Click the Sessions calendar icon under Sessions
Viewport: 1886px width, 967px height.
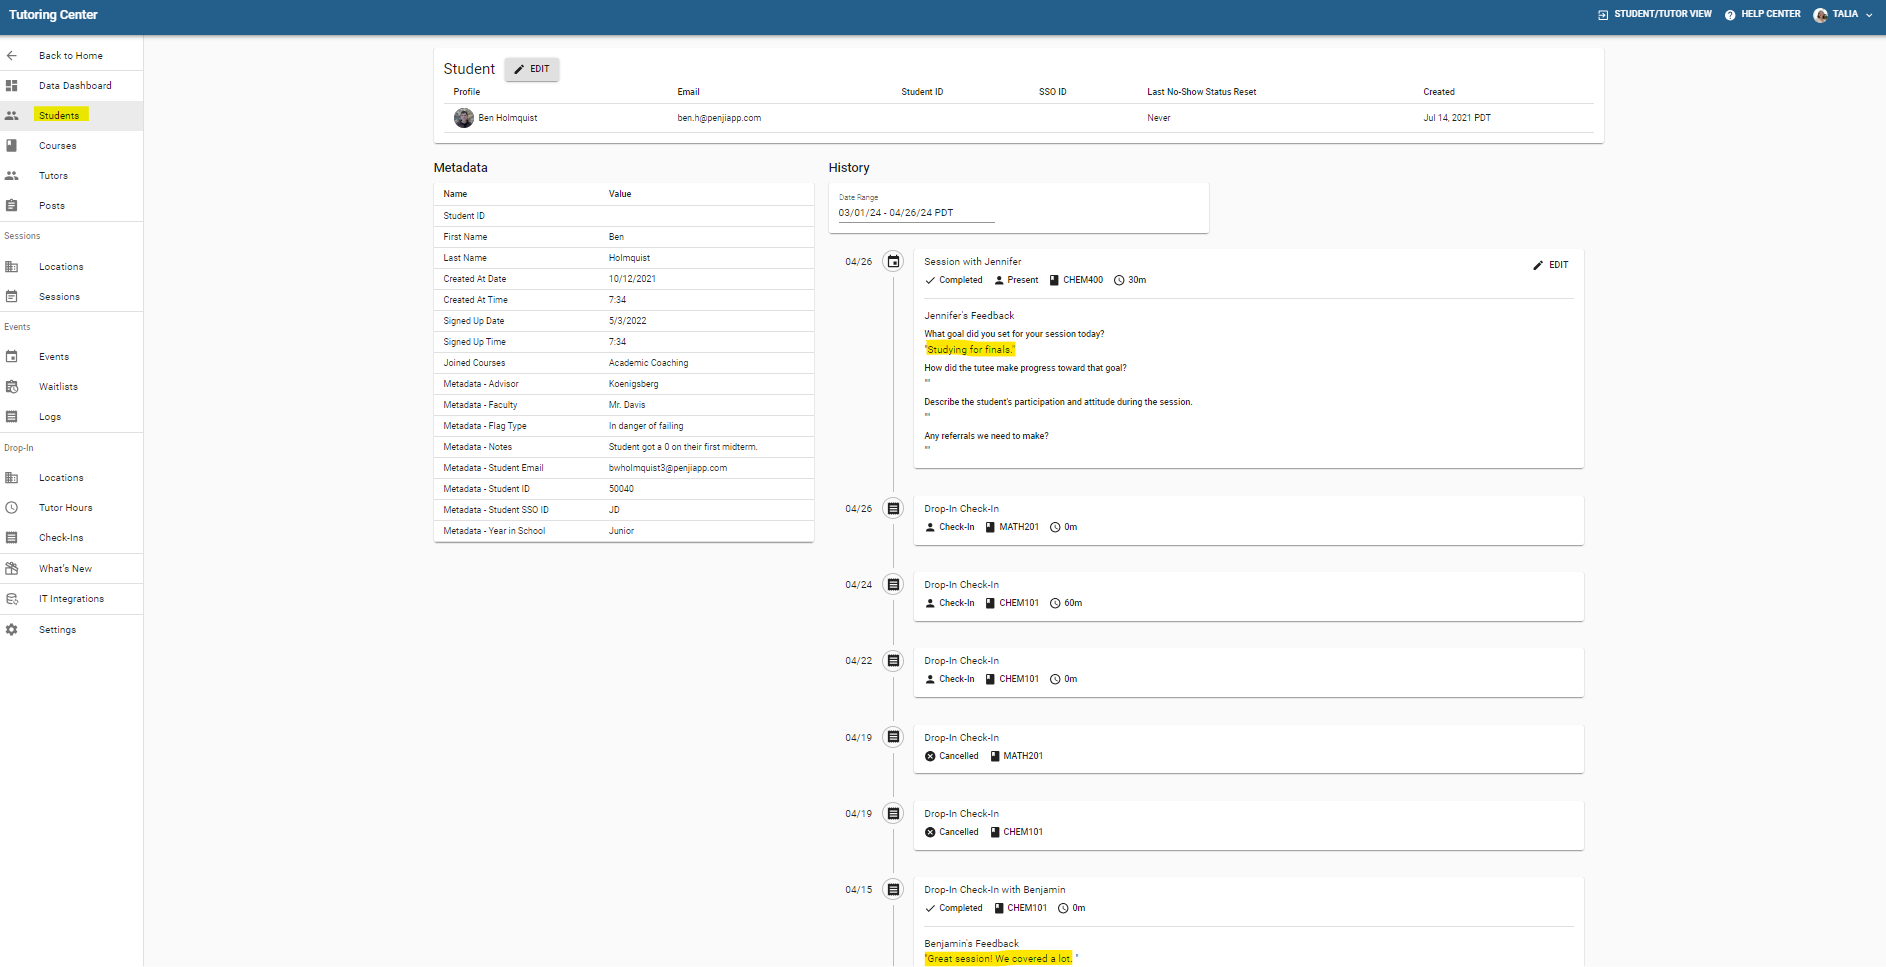[14, 296]
